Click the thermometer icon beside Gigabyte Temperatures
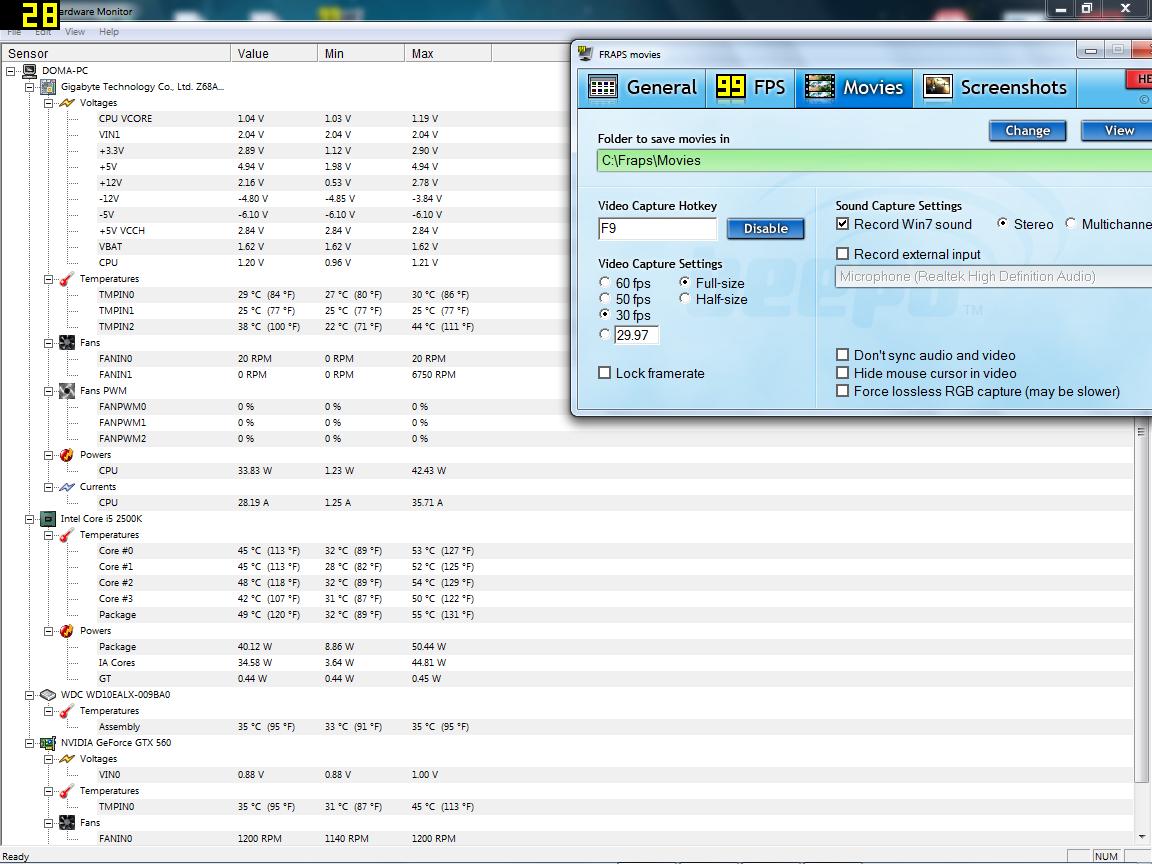The image size is (1152, 864). (67, 279)
